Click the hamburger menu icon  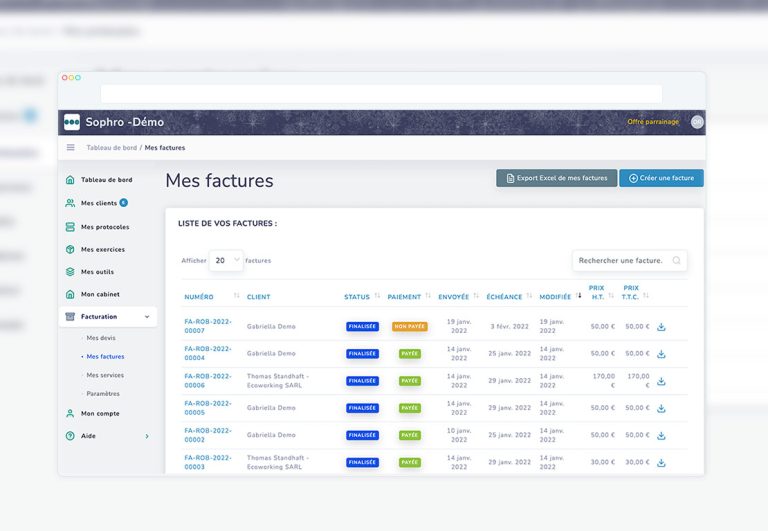(70, 147)
